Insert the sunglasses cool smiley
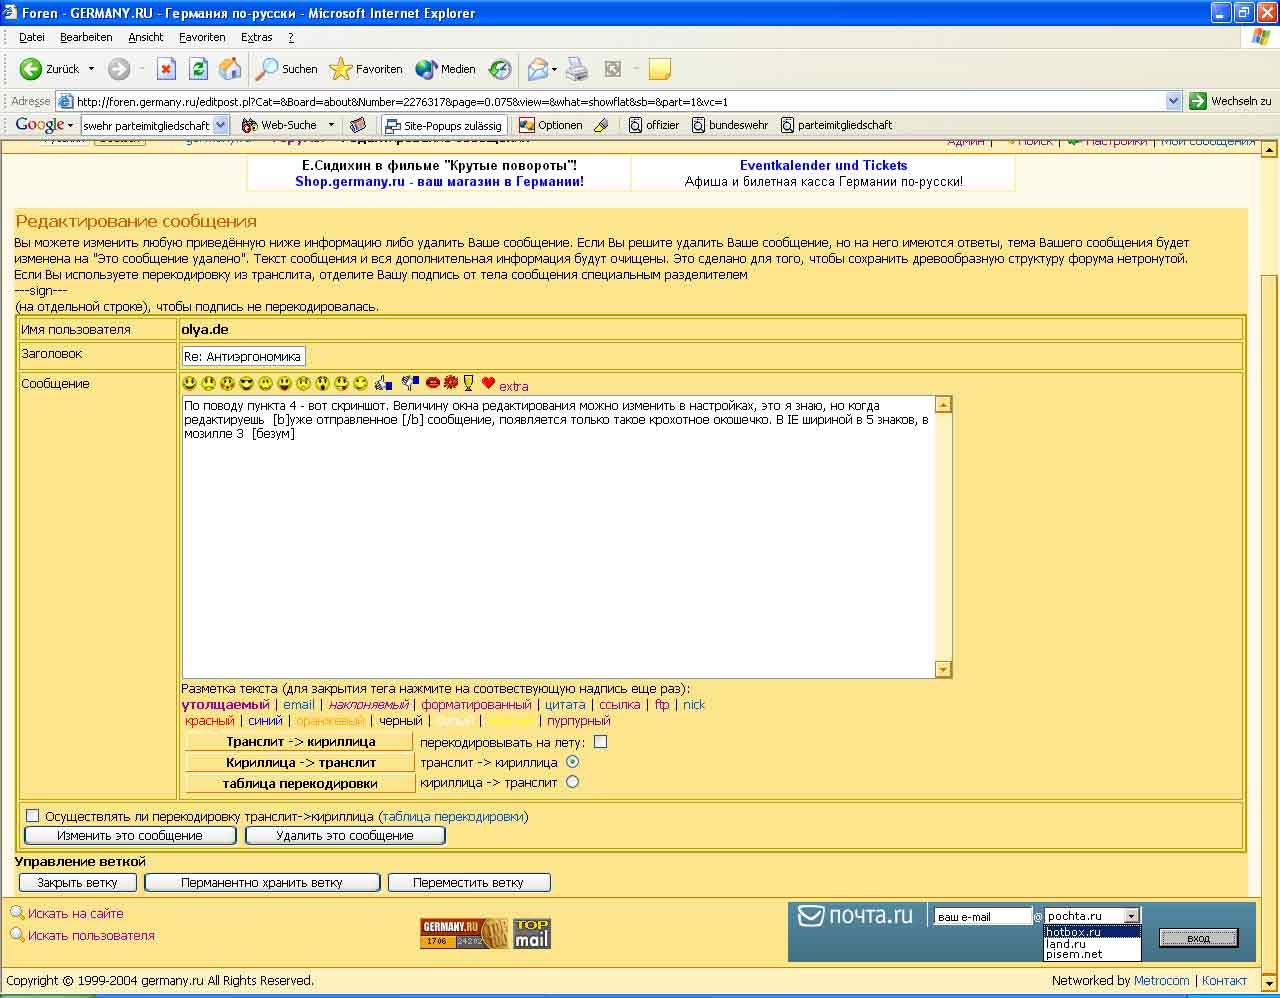The width and height of the screenshot is (1280, 998). coord(246,383)
